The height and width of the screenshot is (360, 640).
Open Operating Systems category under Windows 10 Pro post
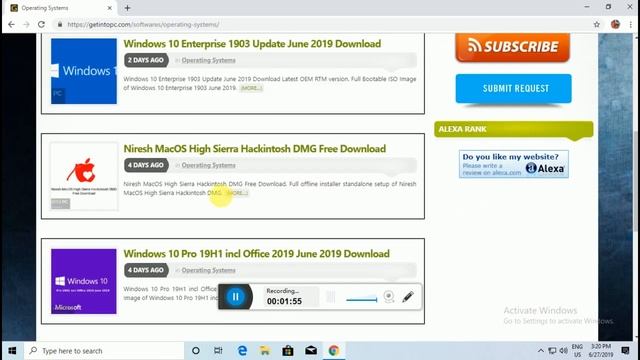(208, 270)
